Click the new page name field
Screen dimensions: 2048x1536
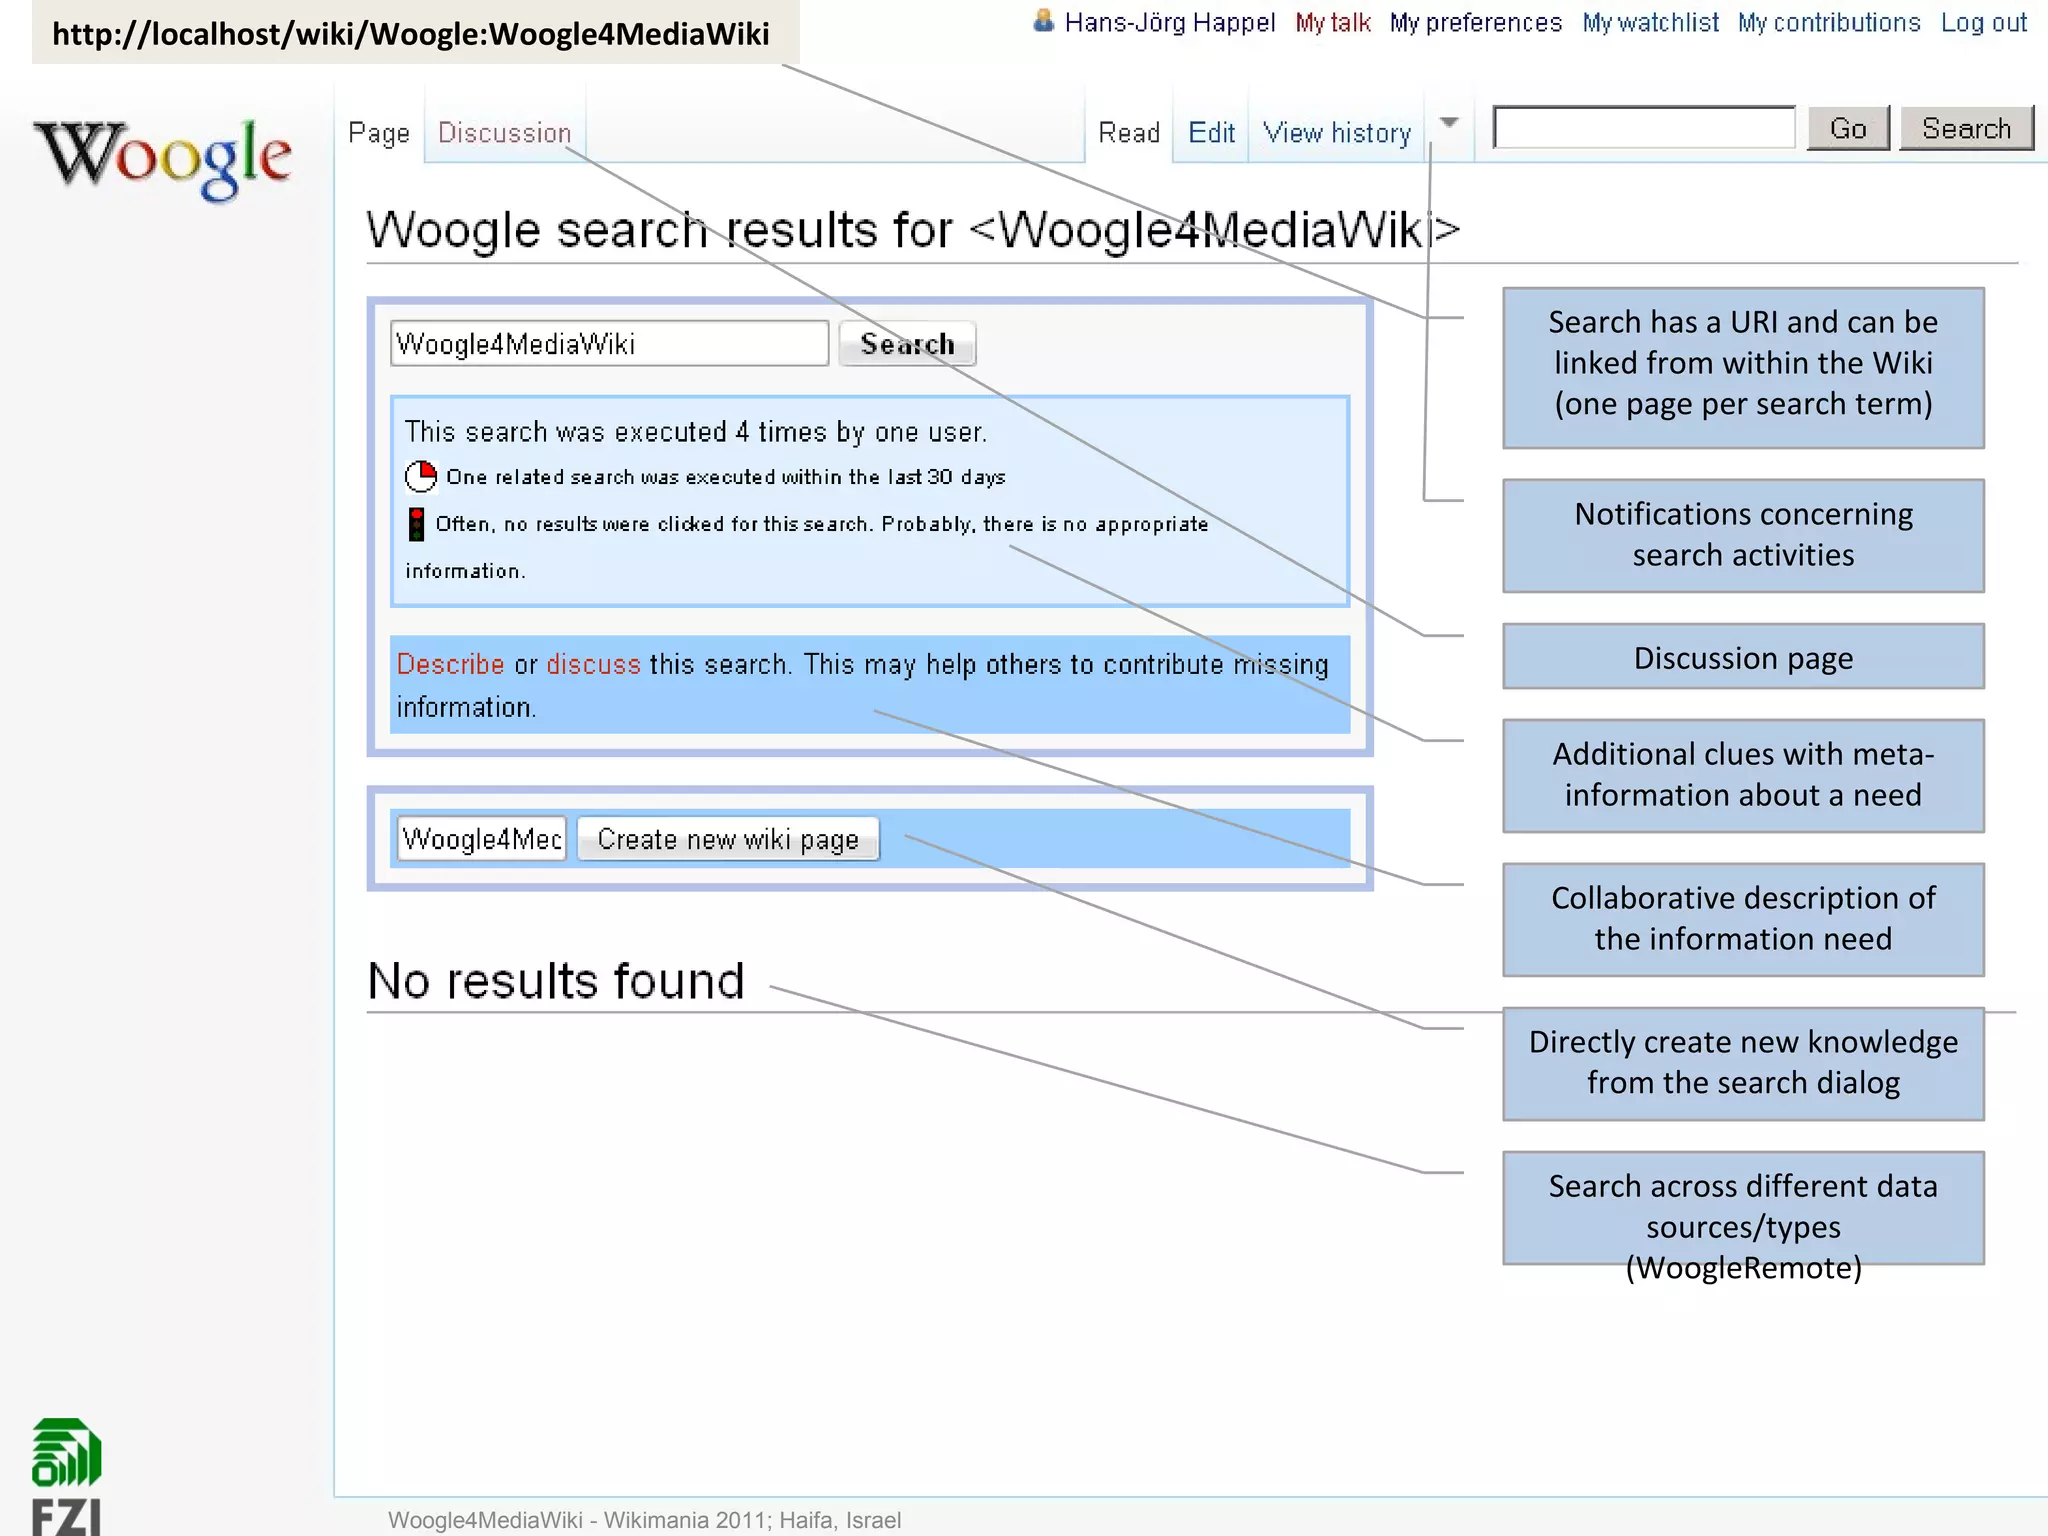482,839
